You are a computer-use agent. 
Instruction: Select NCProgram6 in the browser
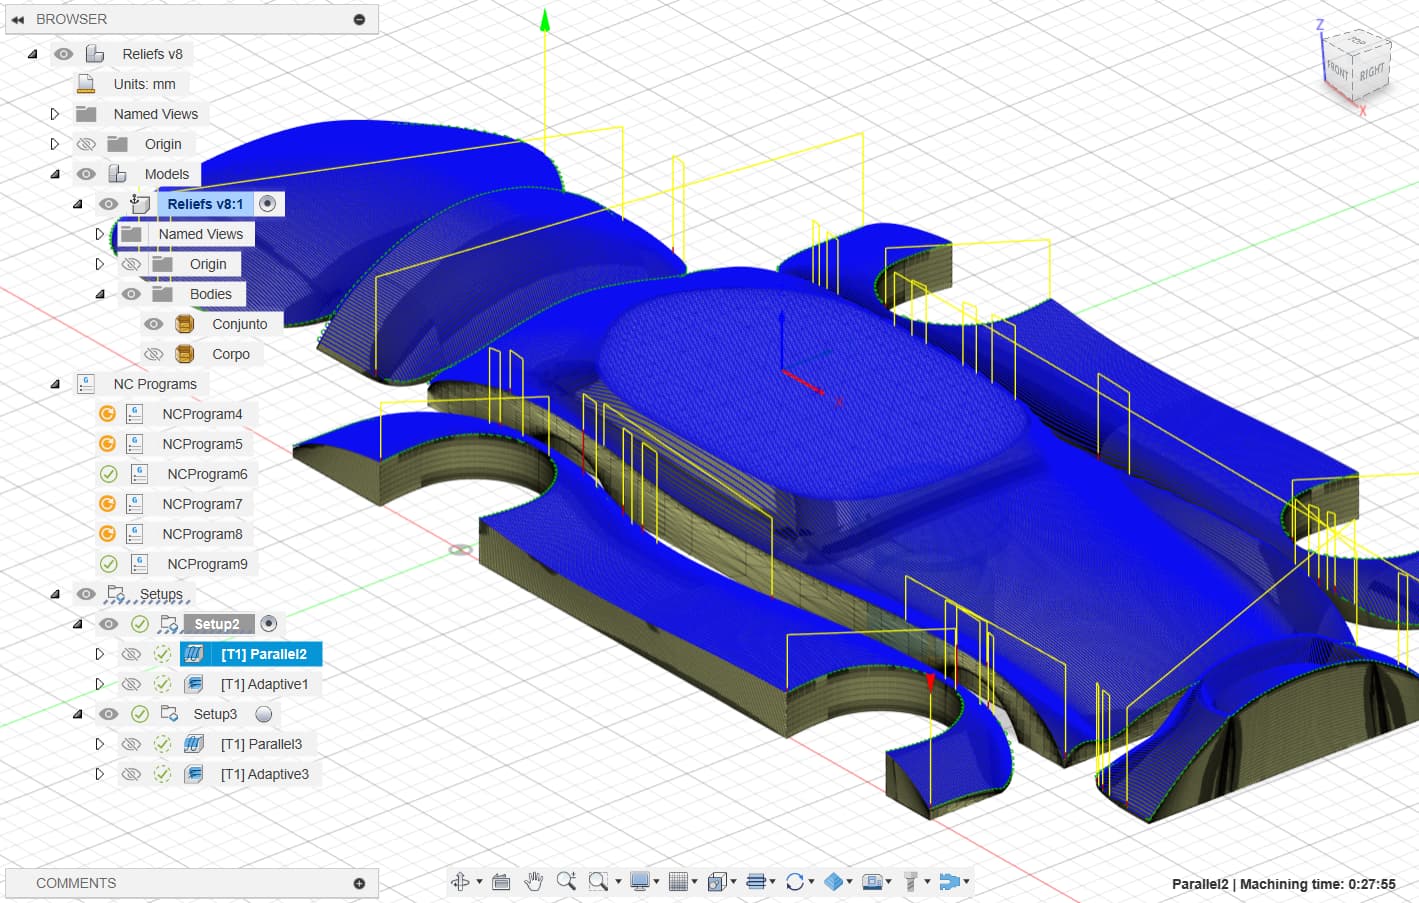(207, 474)
